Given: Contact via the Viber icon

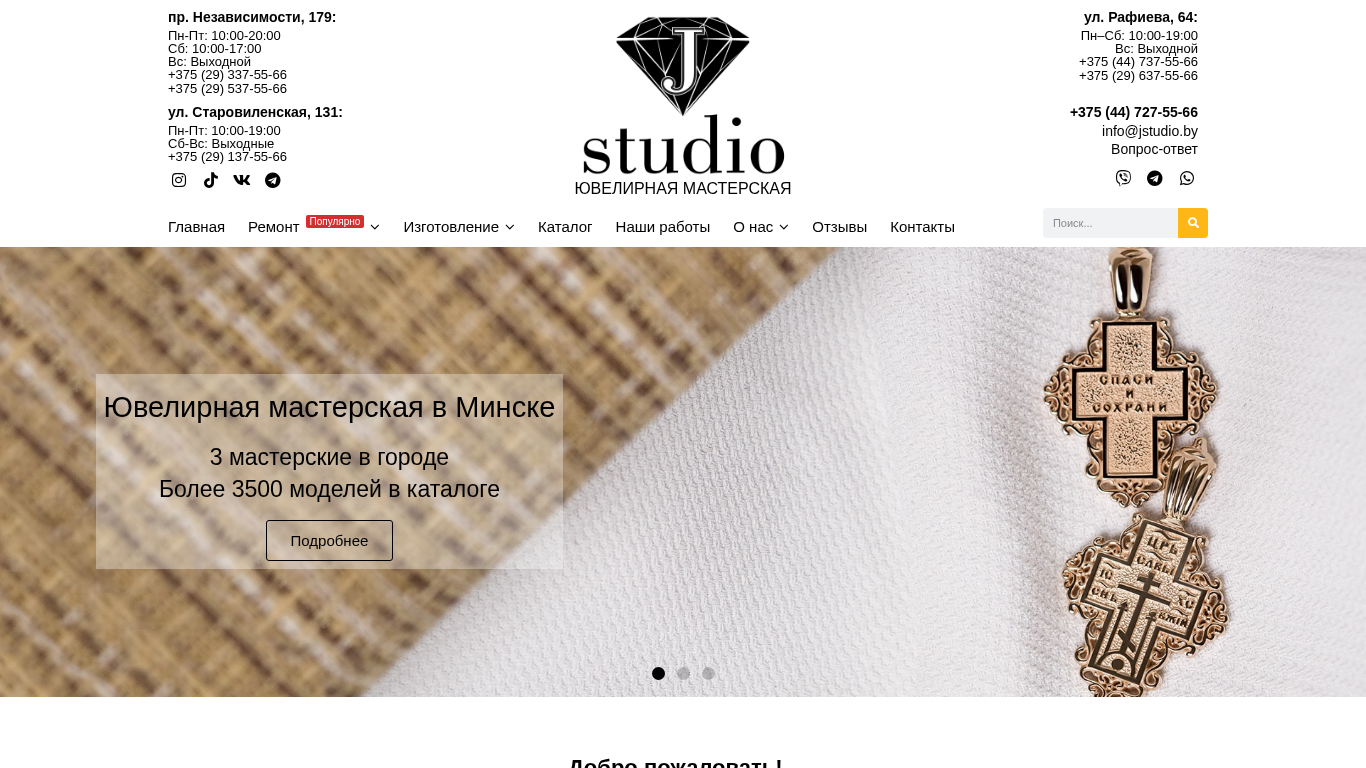Looking at the screenshot, I should (1123, 178).
